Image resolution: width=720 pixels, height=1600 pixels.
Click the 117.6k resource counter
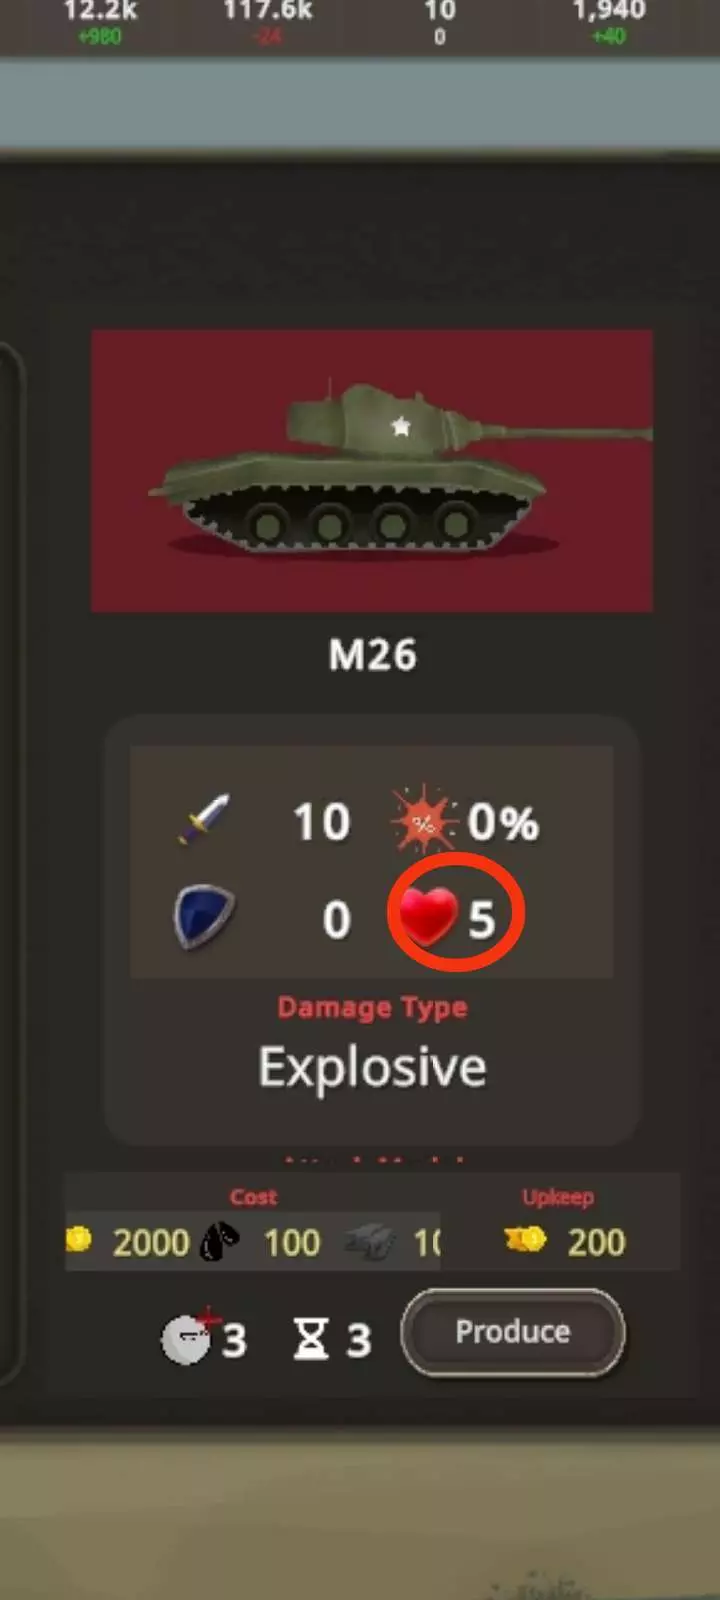[x=268, y=11]
